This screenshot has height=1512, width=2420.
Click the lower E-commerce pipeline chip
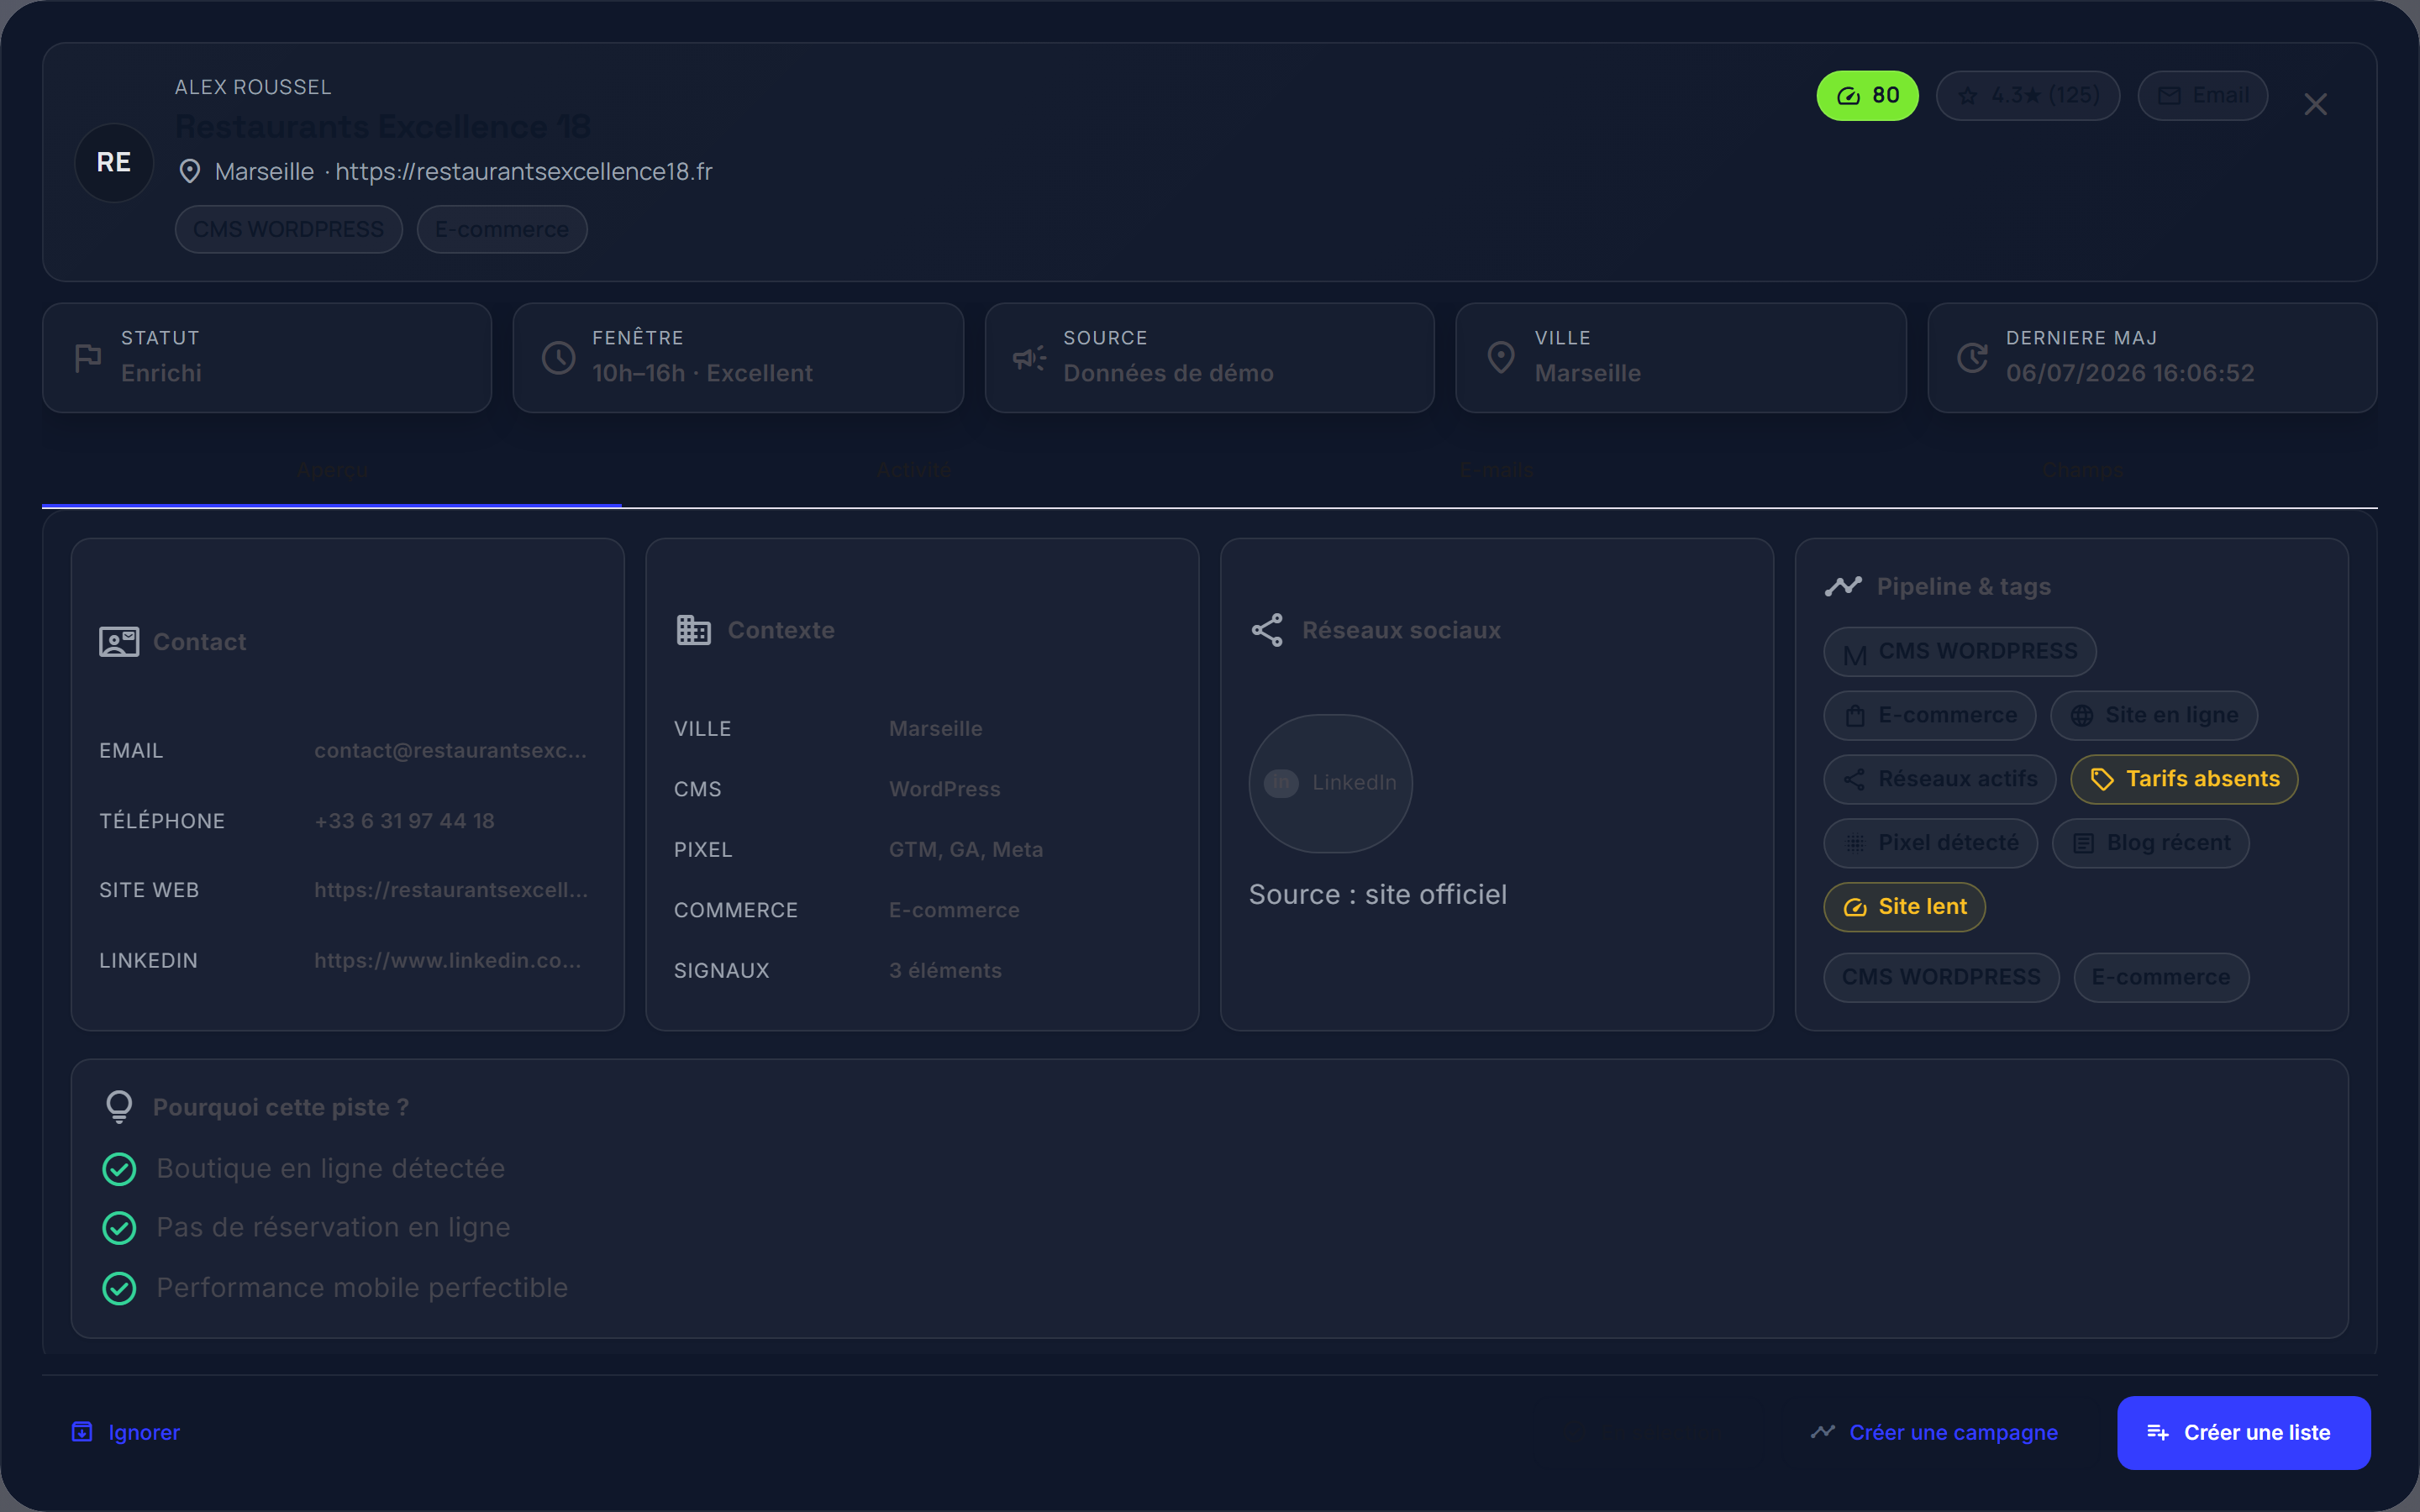[2161, 977]
